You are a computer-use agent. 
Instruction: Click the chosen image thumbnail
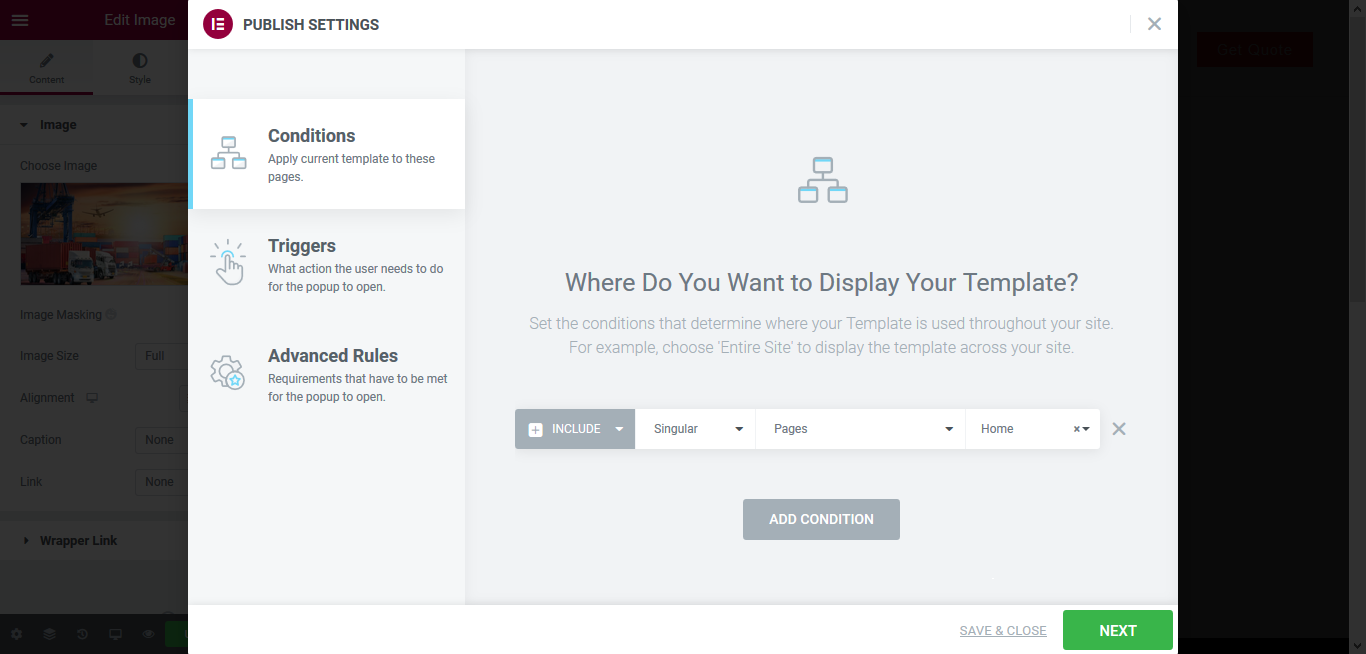(104, 234)
